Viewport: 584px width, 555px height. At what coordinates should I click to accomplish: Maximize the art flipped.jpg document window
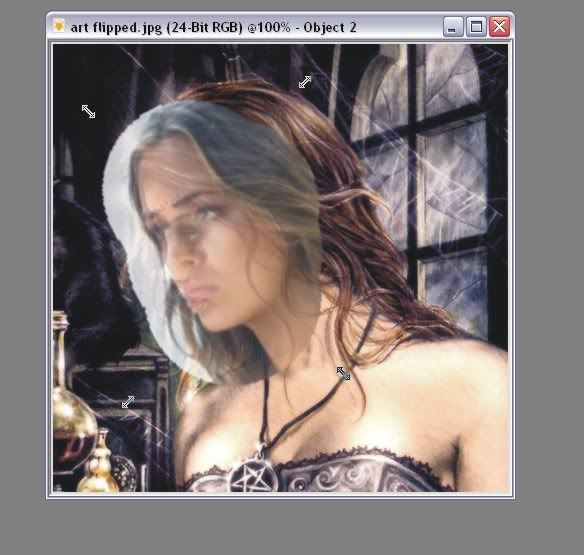click(x=476, y=26)
